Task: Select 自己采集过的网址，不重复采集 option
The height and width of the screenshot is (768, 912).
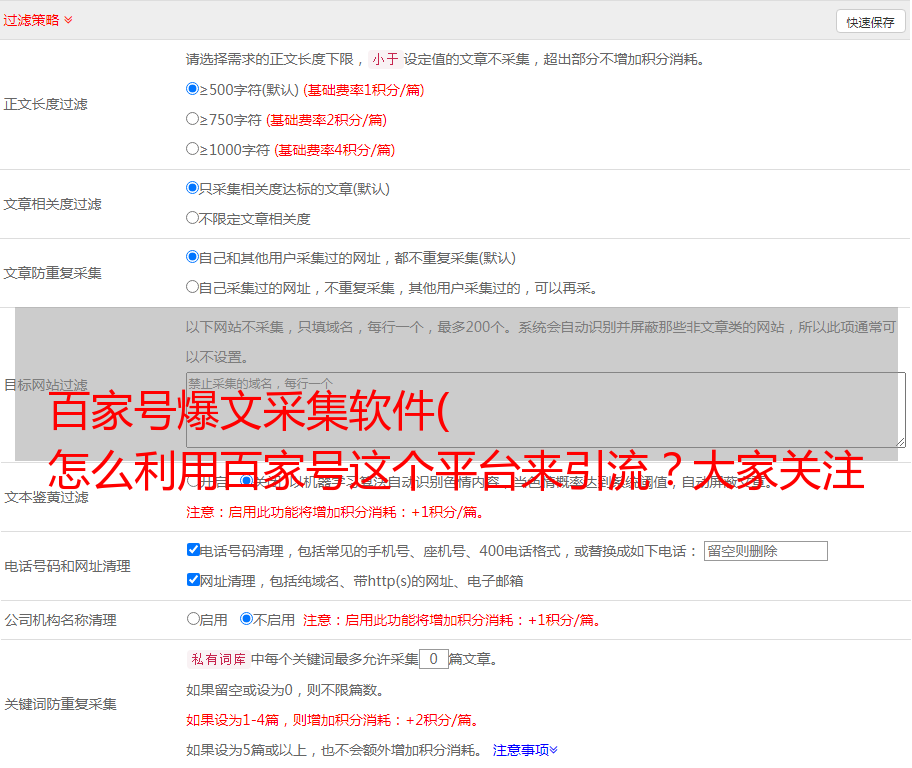Action: (x=192, y=287)
